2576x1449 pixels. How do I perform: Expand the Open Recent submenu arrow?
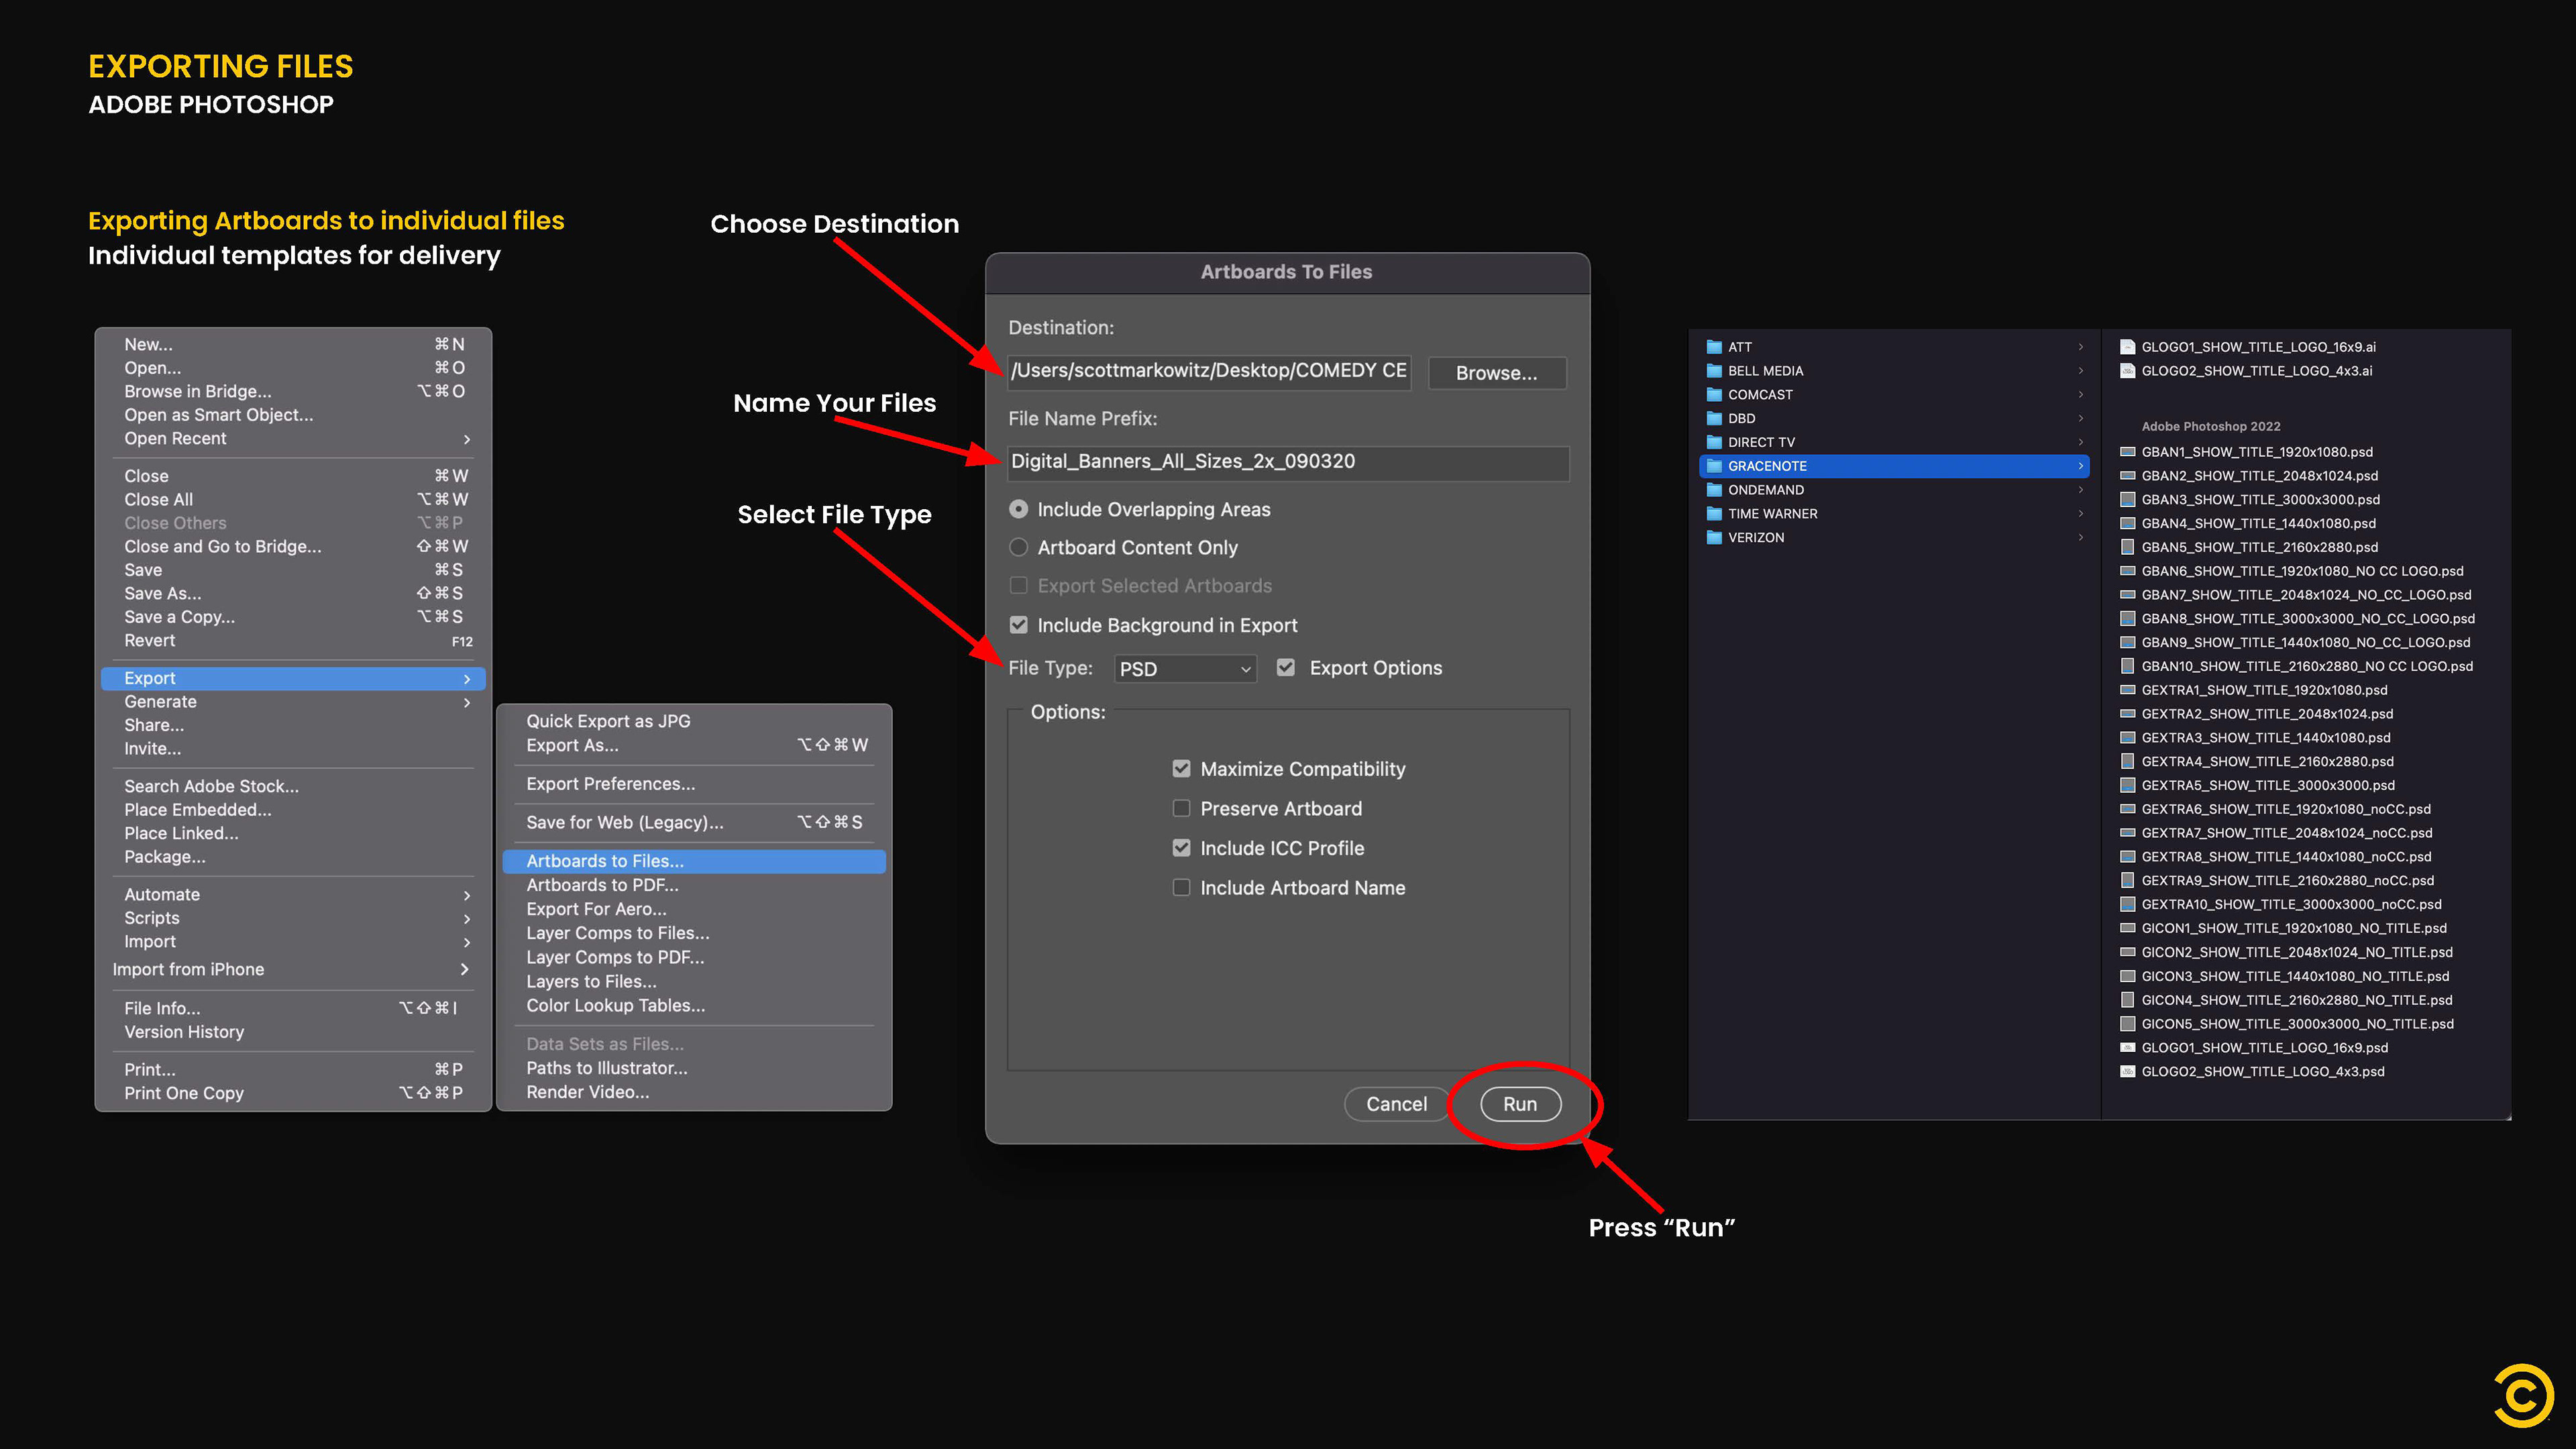click(x=466, y=439)
